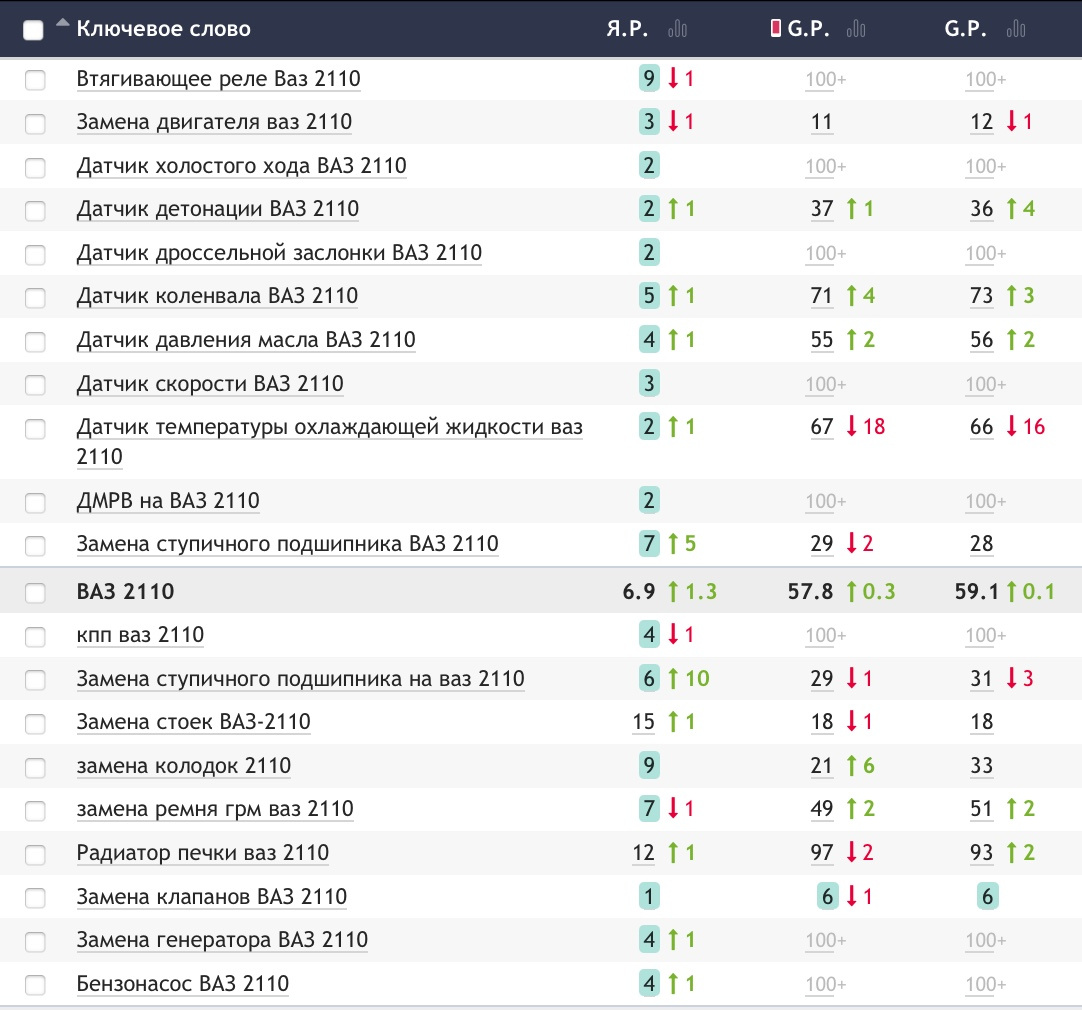Tick the select-all checkbox in the table header
This screenshot has width=1082, height=1010.
click(33, 30)
